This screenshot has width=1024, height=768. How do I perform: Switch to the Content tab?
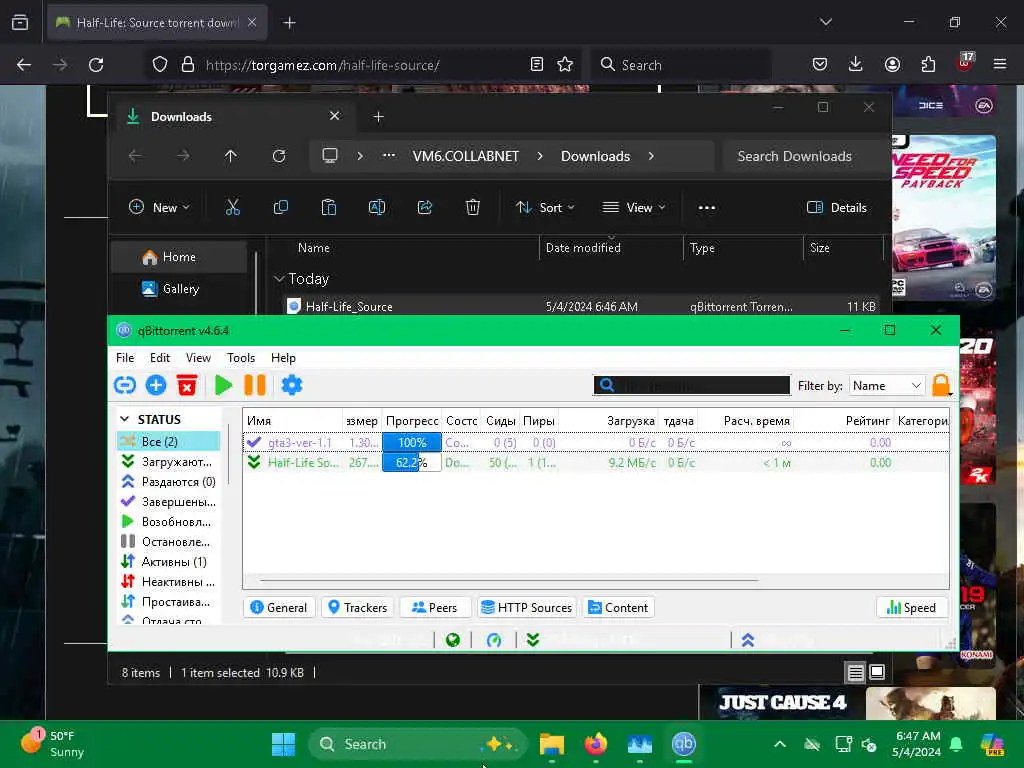[x=618, y=607]
